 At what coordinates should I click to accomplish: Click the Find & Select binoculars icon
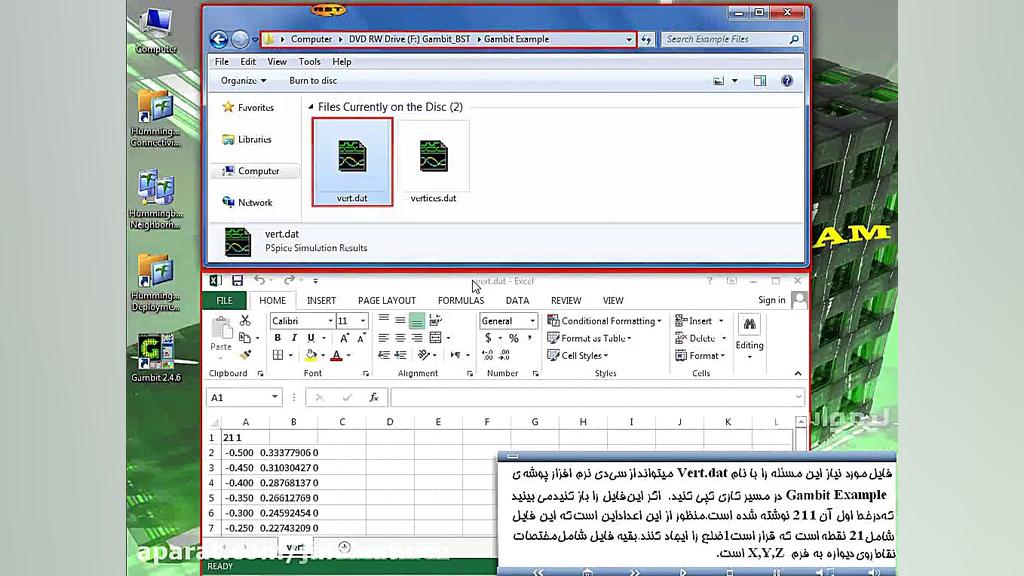(x=749, y=325)
